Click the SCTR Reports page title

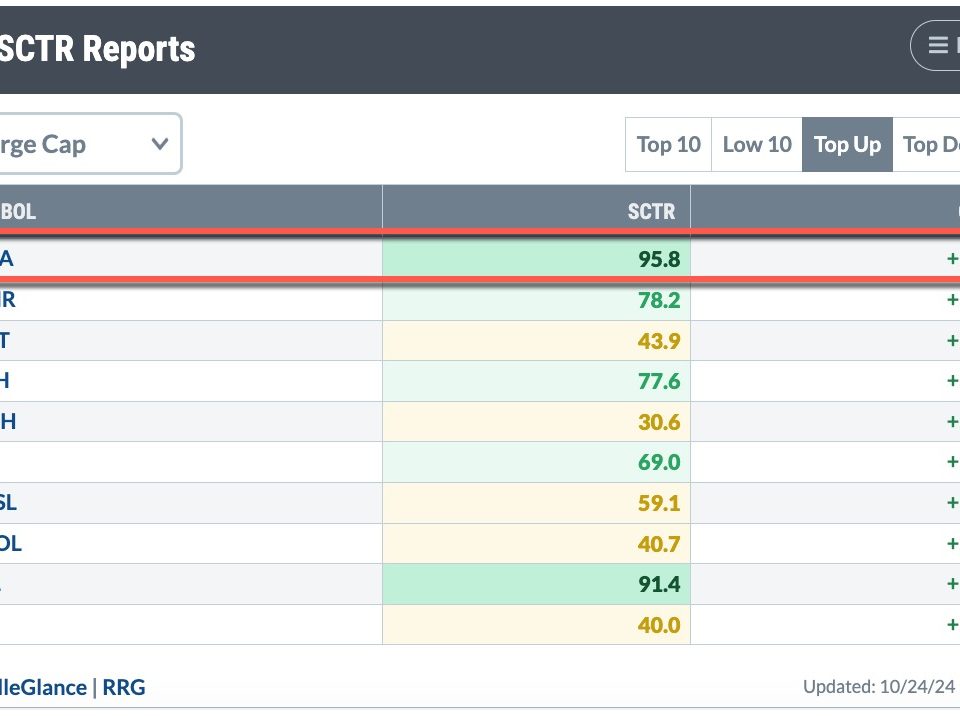click(x=97, y=48)
